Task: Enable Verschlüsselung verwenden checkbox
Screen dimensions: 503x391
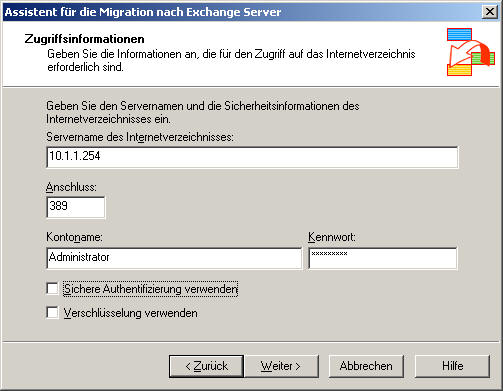Action: pos(52,313)
